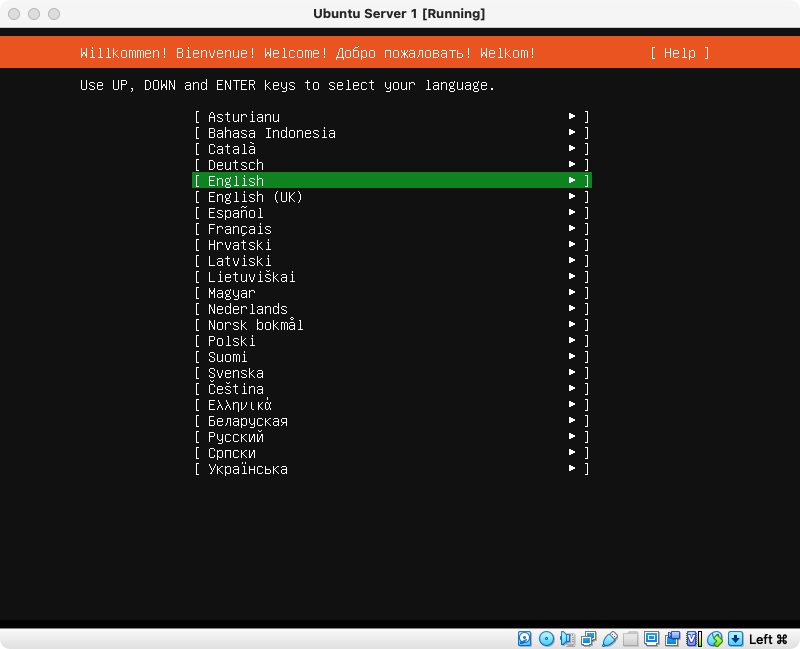The width and height of the screenshot is (800, 649).
Task: Click the USB devices icon
Action: point(609,639)
